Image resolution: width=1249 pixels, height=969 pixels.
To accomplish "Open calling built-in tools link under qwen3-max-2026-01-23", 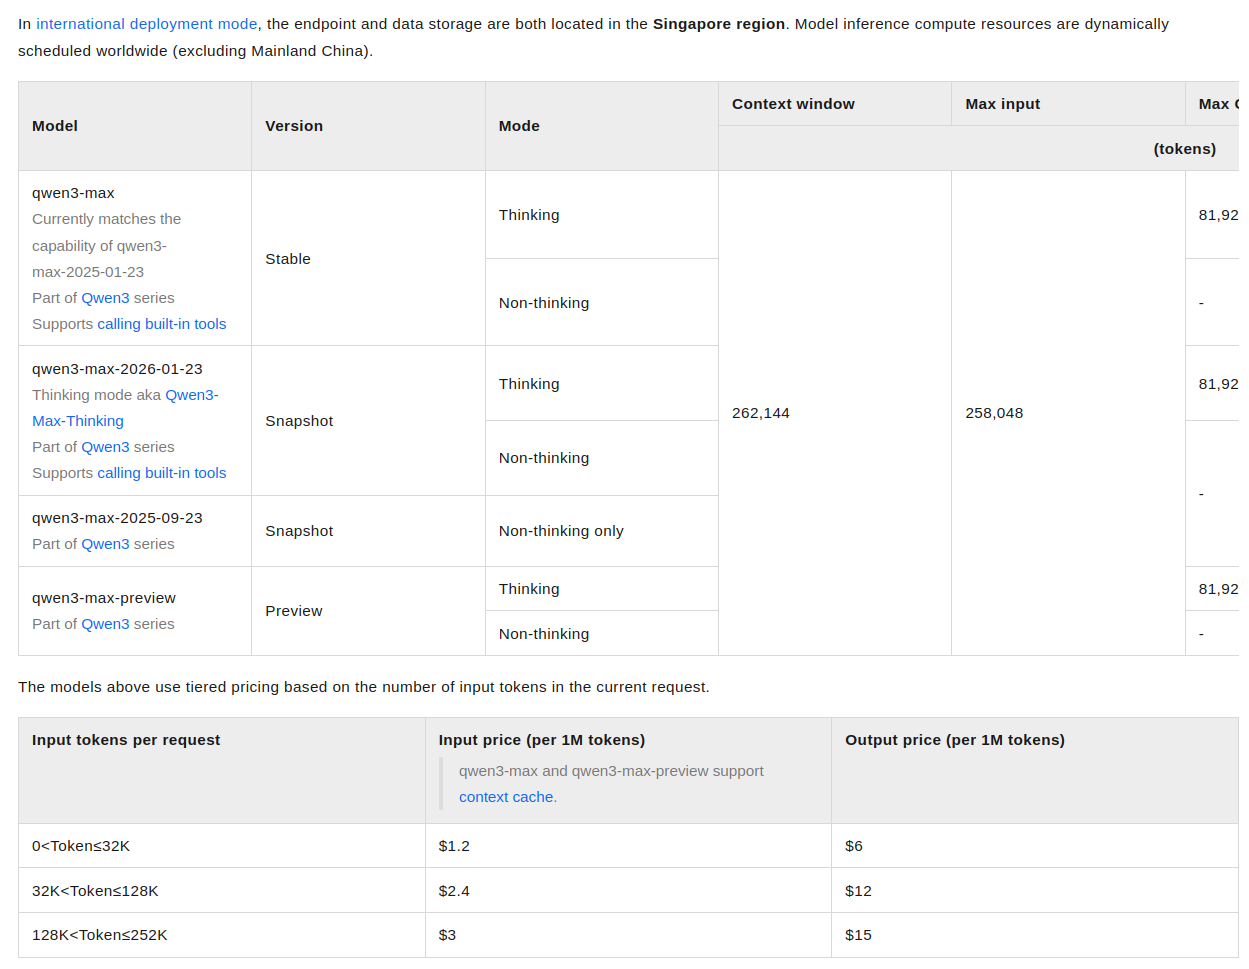I will (162, 473).
